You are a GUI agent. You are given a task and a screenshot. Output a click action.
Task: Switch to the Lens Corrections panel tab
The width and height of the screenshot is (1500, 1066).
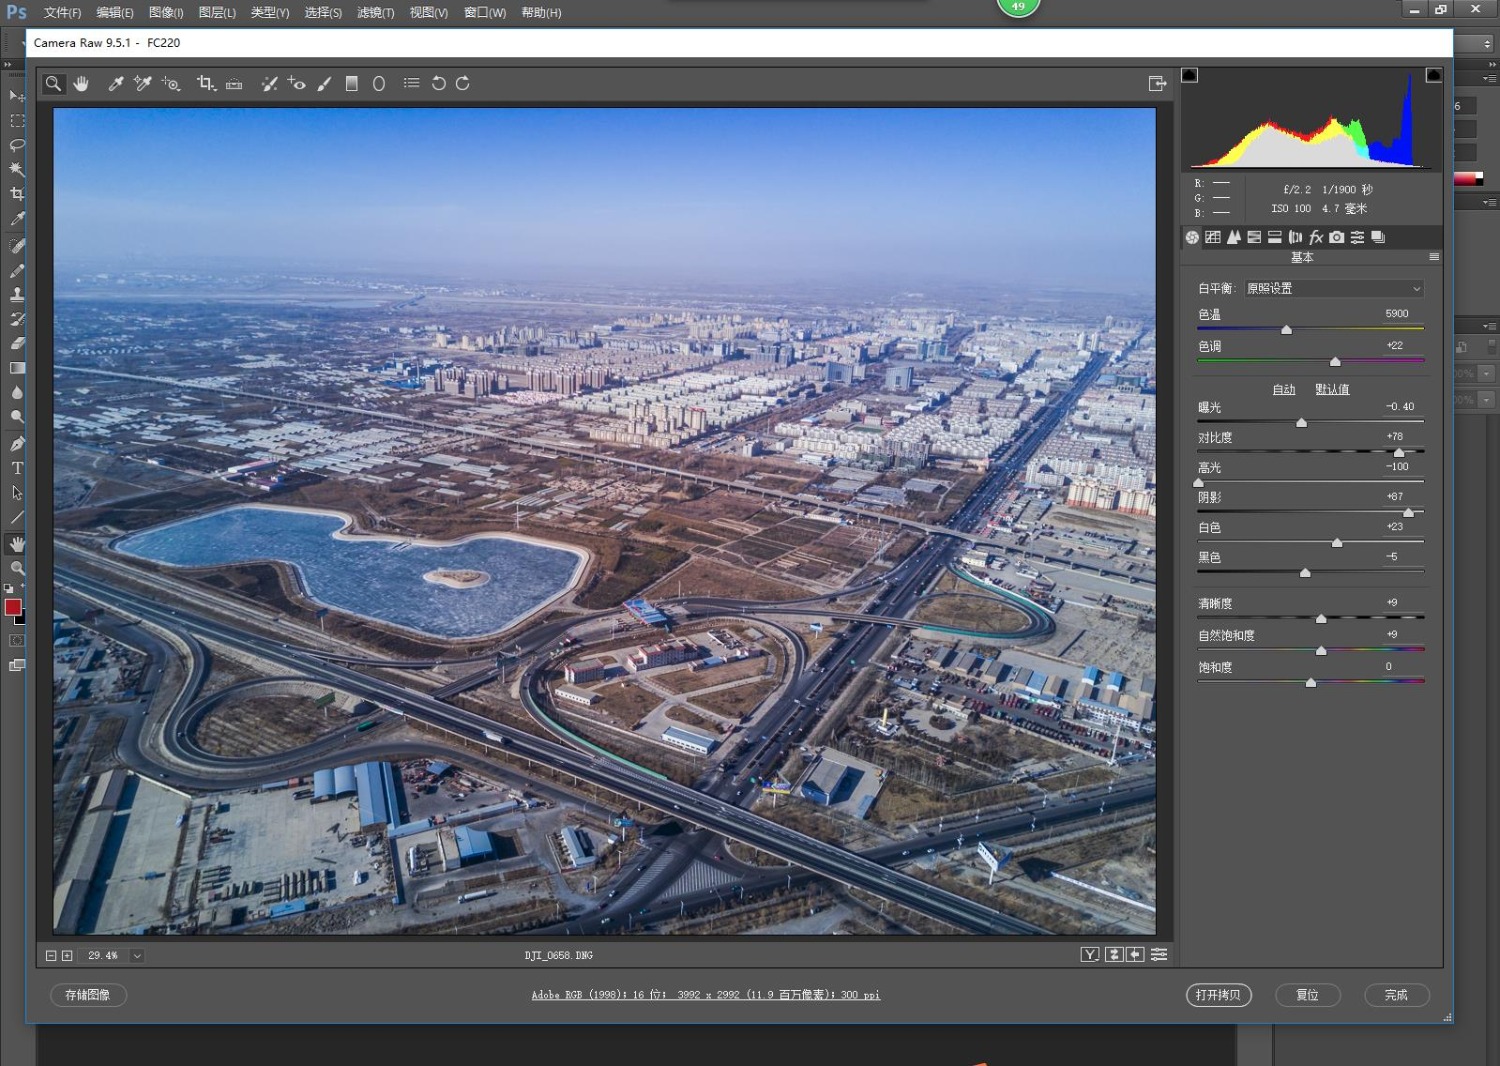pyautogui.click(x=1296, y=237)
